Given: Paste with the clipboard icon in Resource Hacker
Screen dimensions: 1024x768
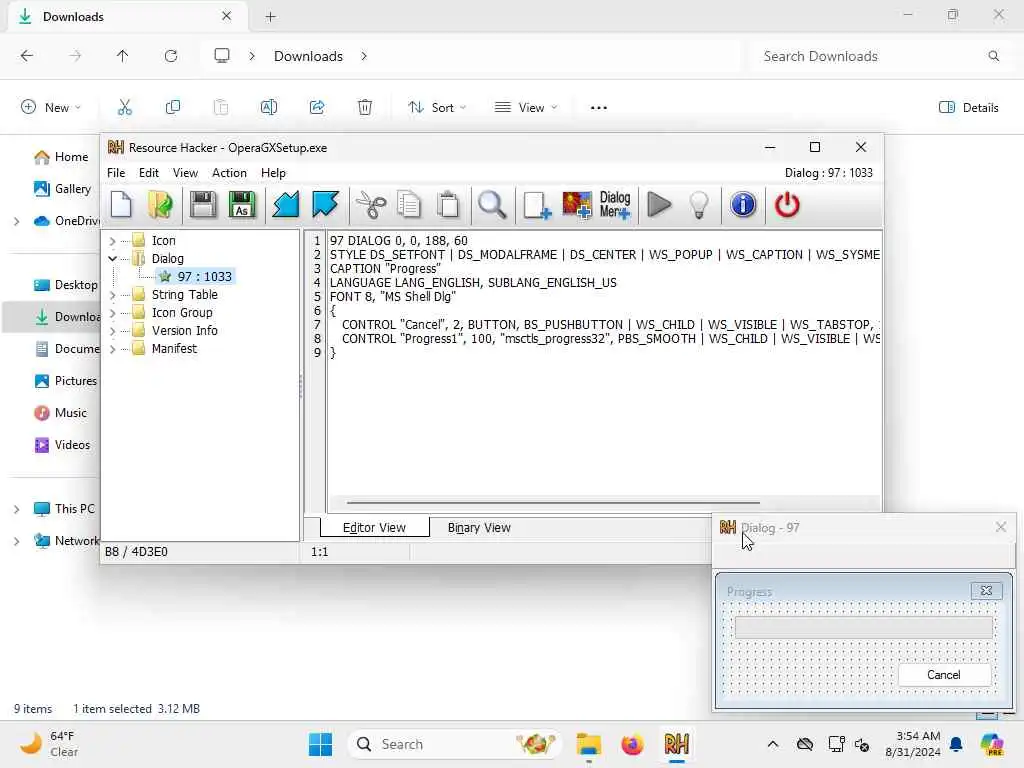Looking at the screenshot, I should pyautogui.click(x=448, y=205).
